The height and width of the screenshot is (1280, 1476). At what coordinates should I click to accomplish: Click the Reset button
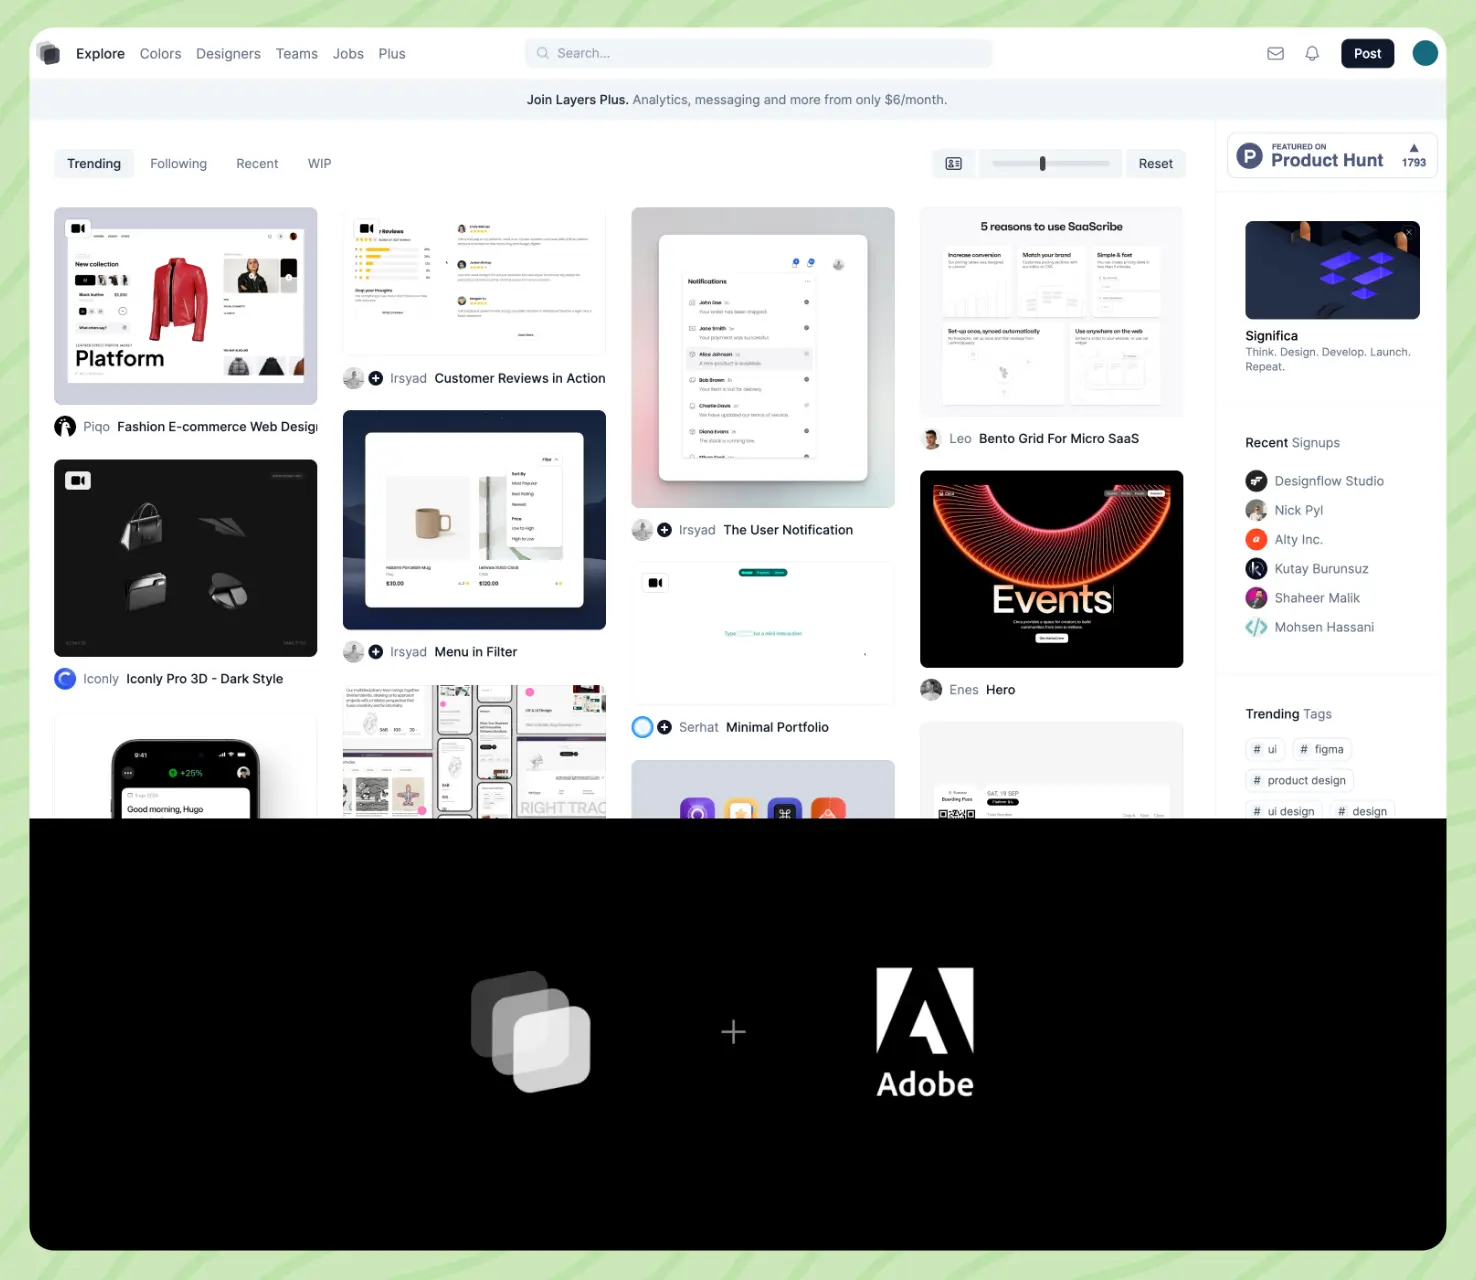click(x=1155, y=164)
